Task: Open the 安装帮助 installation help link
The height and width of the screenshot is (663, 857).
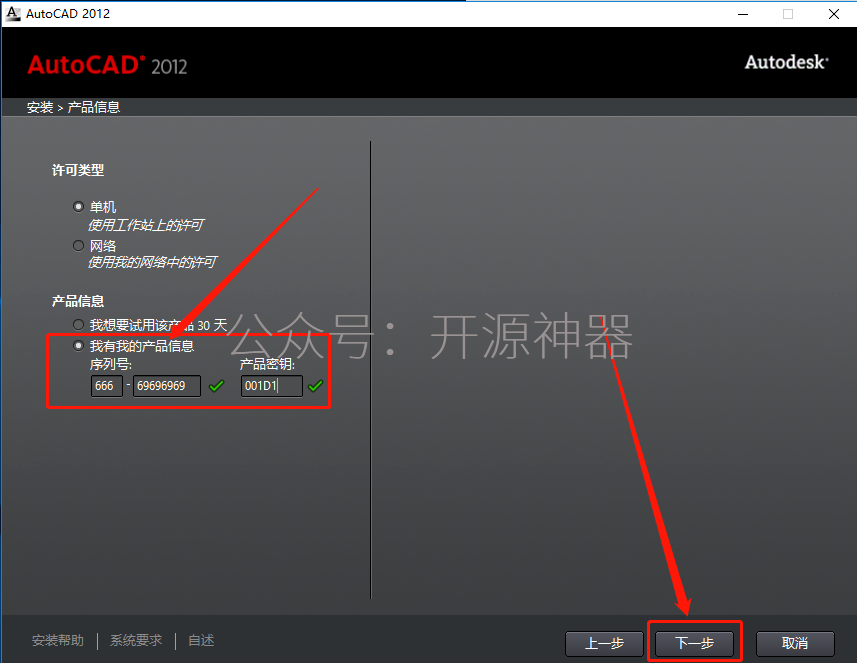Action: click(58, 641)
